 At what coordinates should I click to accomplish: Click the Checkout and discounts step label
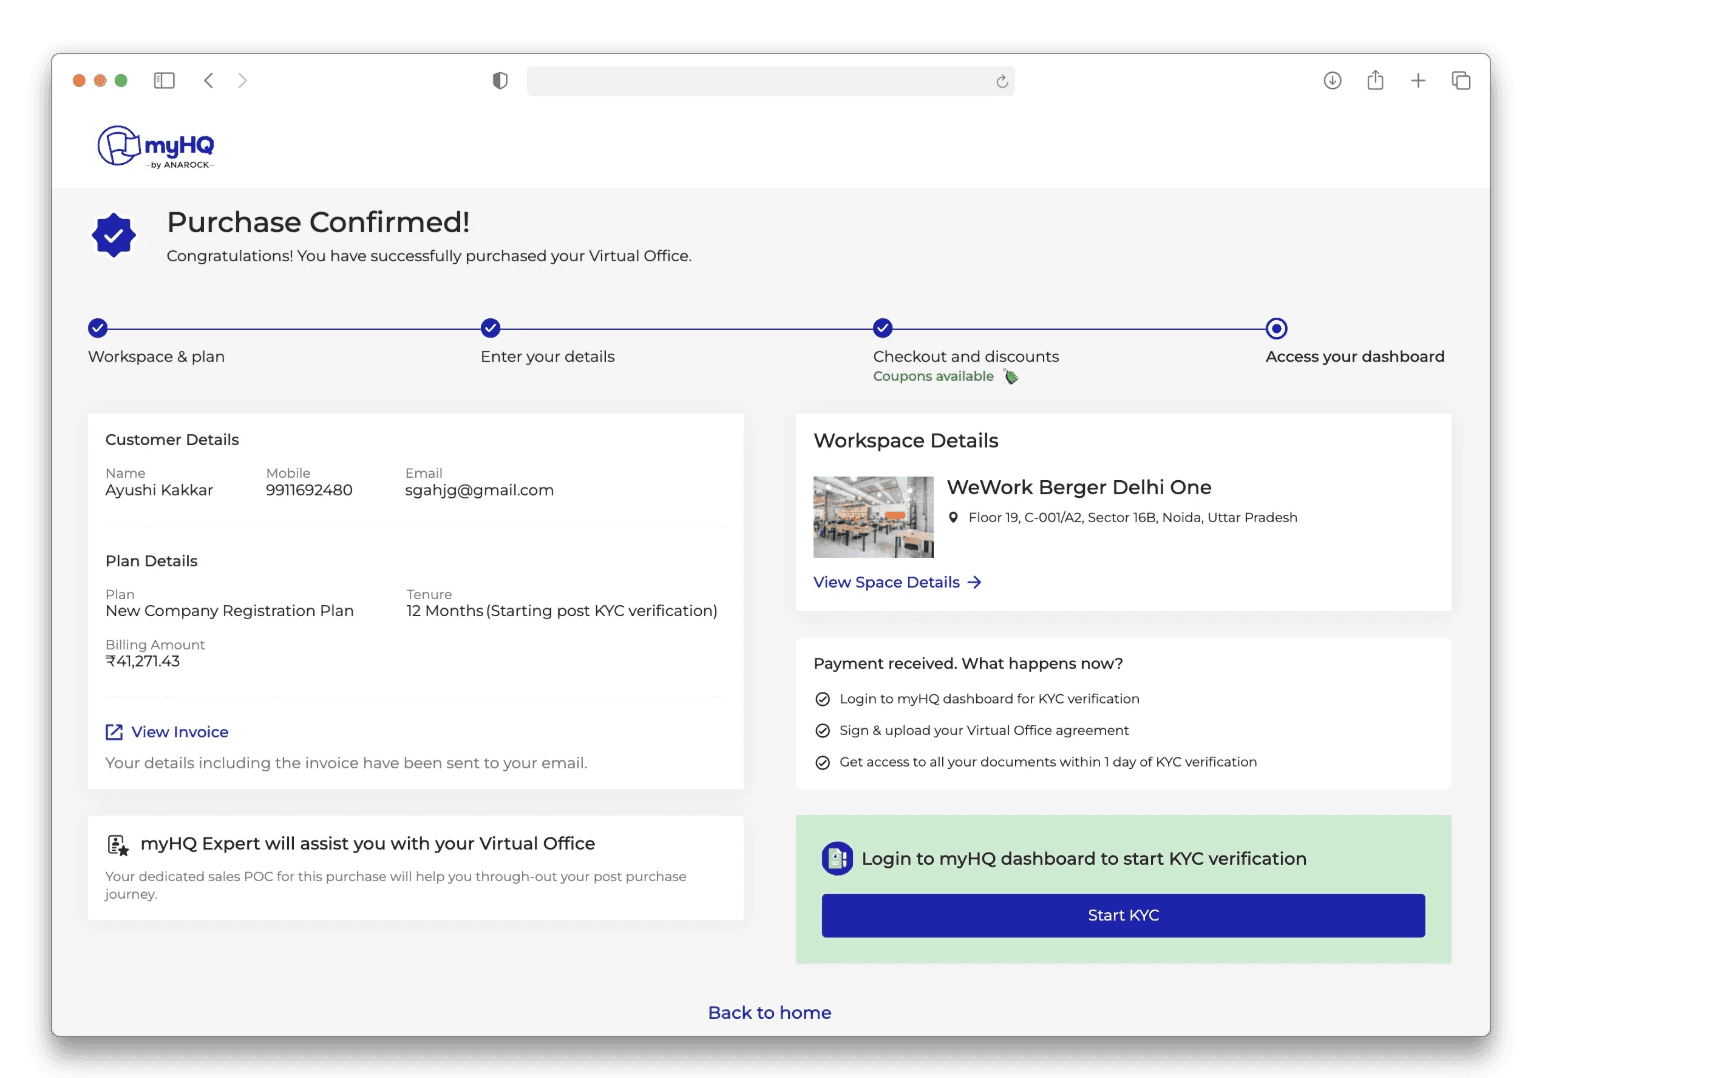coord(965,357)
